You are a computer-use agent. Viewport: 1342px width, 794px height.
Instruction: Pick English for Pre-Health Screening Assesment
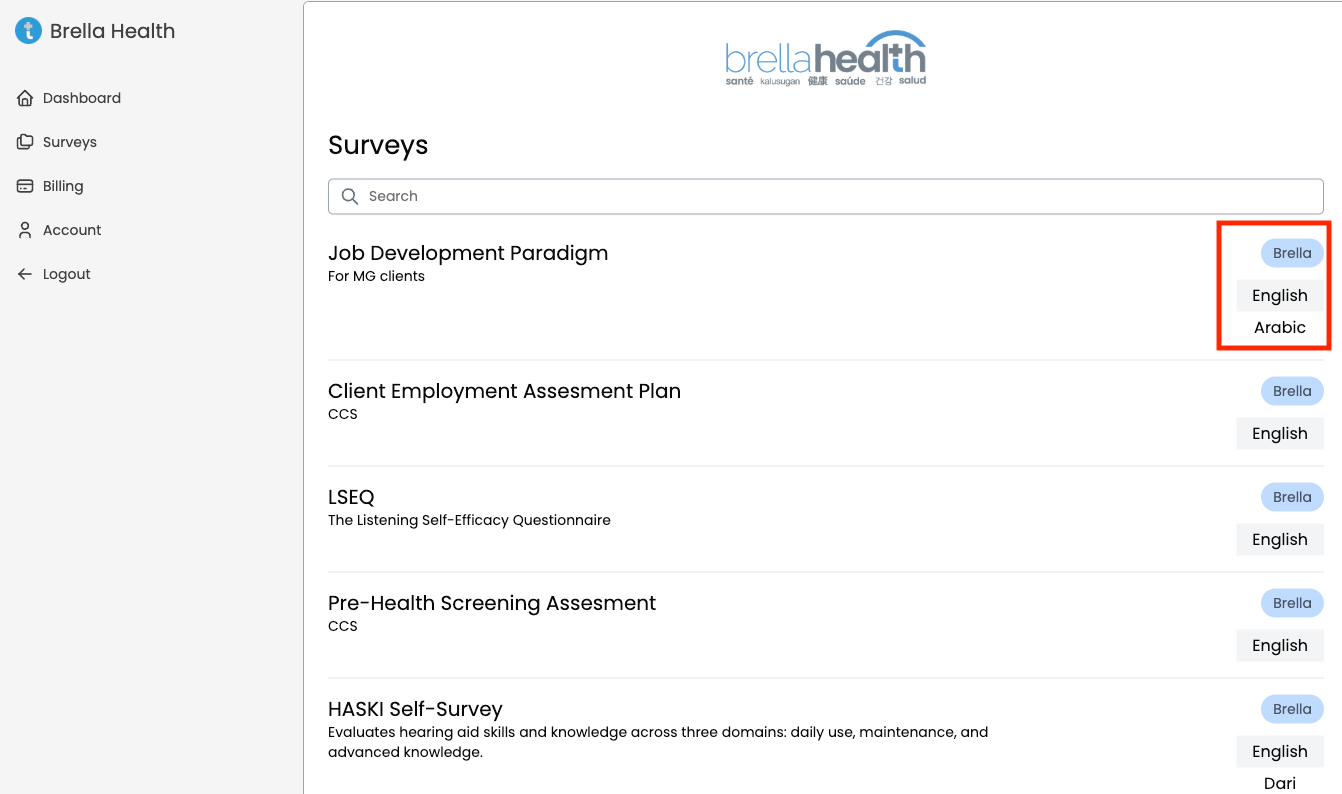[1280, 645]
